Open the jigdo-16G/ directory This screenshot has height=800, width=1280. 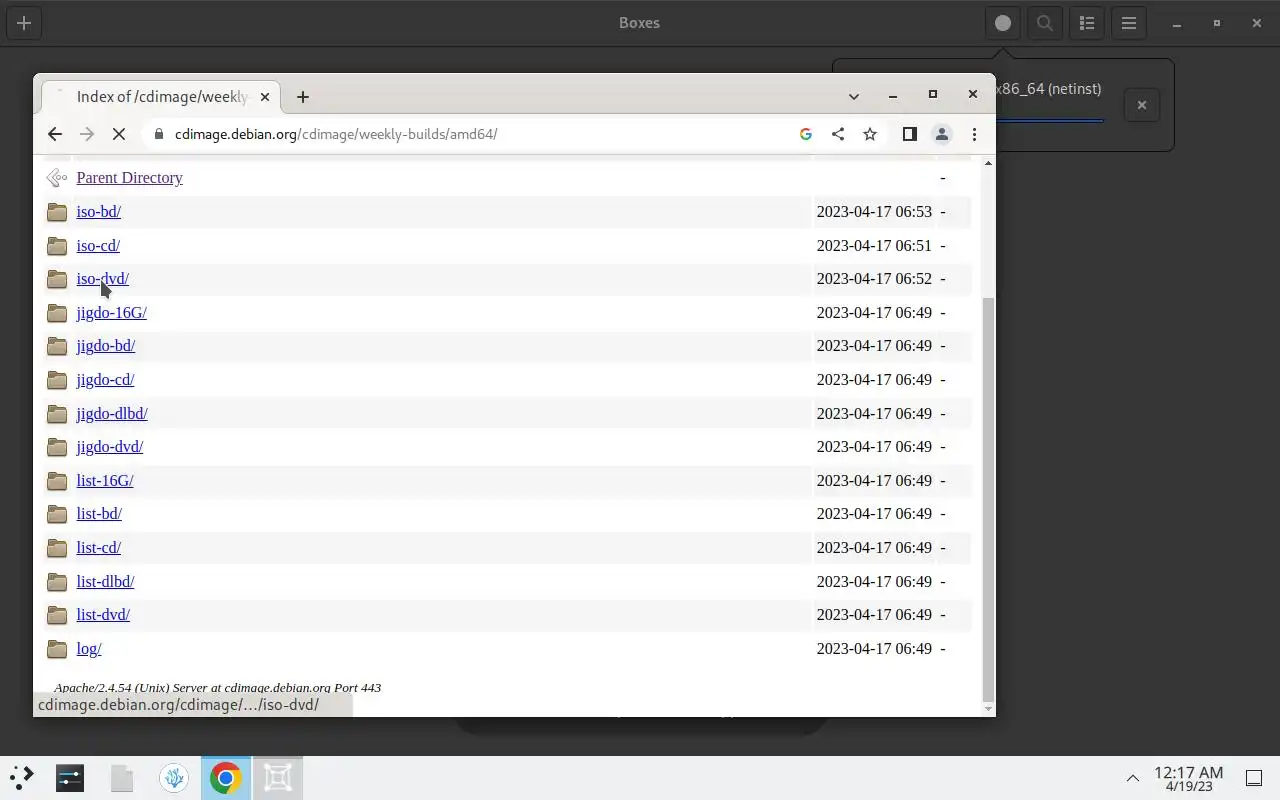(111, 313)
